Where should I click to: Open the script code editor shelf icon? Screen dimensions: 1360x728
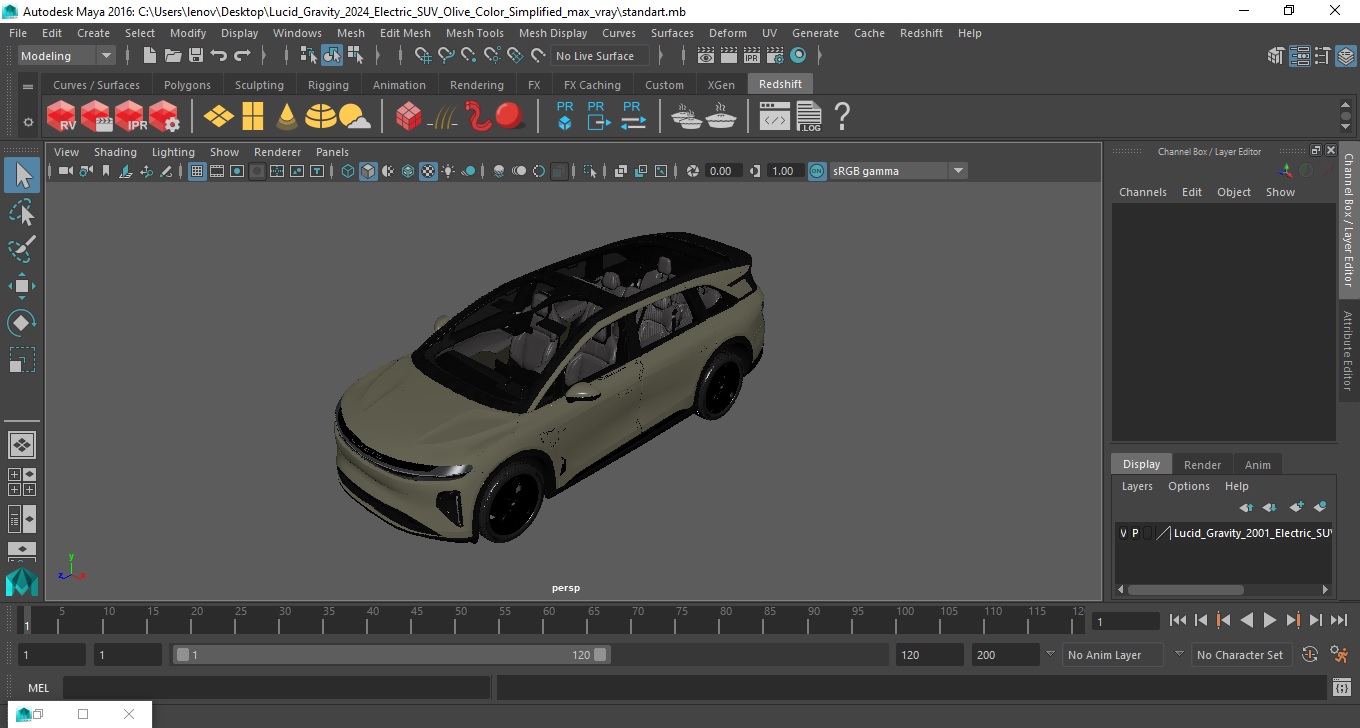click(x=775, y=118)
